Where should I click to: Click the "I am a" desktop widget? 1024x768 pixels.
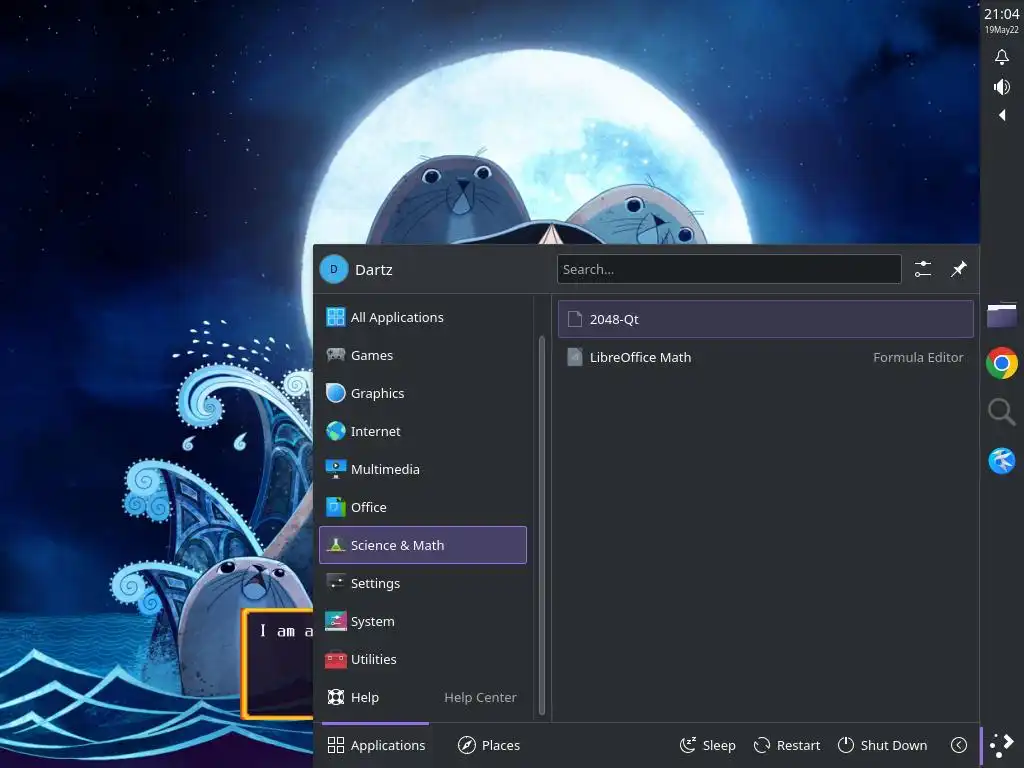click(278, 664)
